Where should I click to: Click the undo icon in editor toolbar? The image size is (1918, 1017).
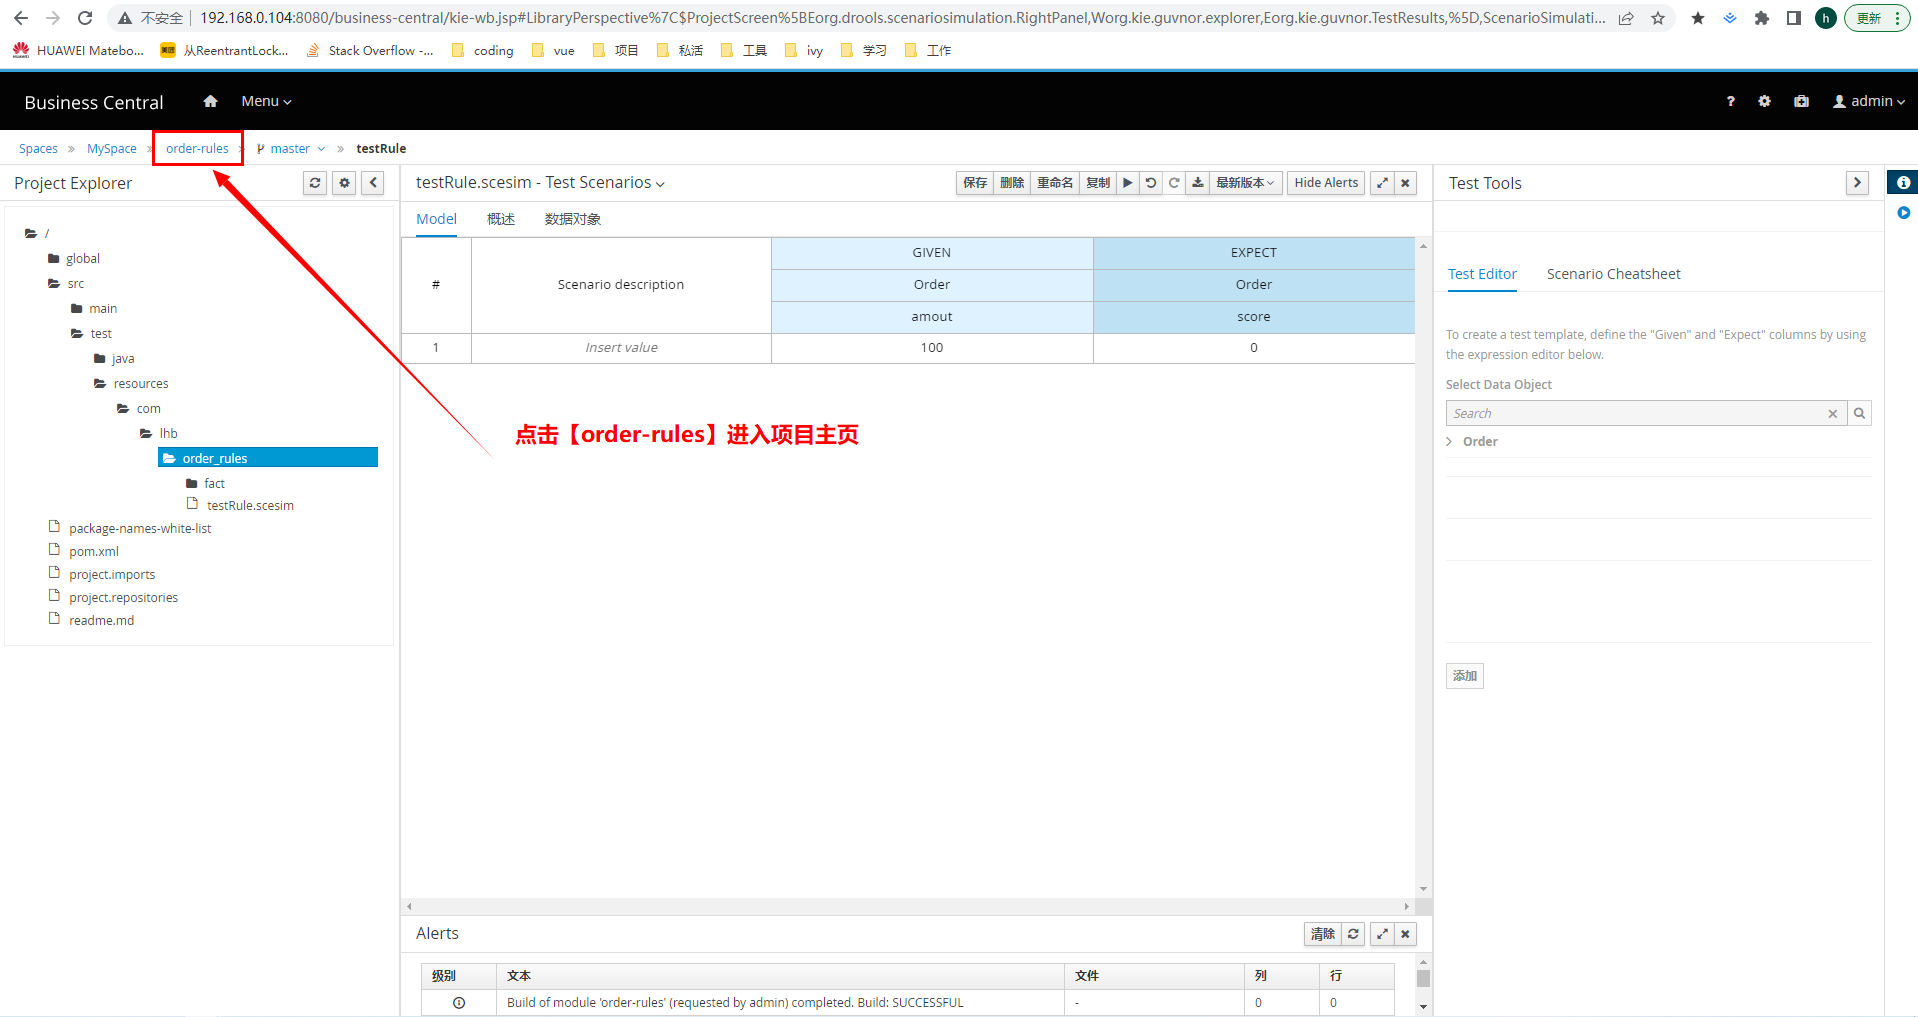[1151, 183]
